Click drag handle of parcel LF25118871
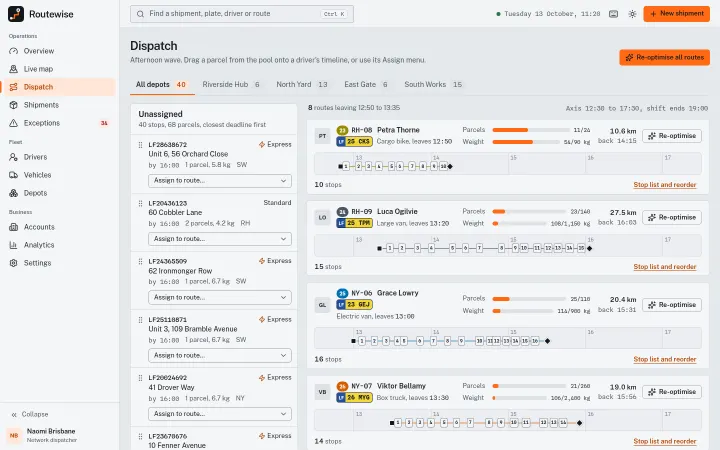 pos(141,320)
